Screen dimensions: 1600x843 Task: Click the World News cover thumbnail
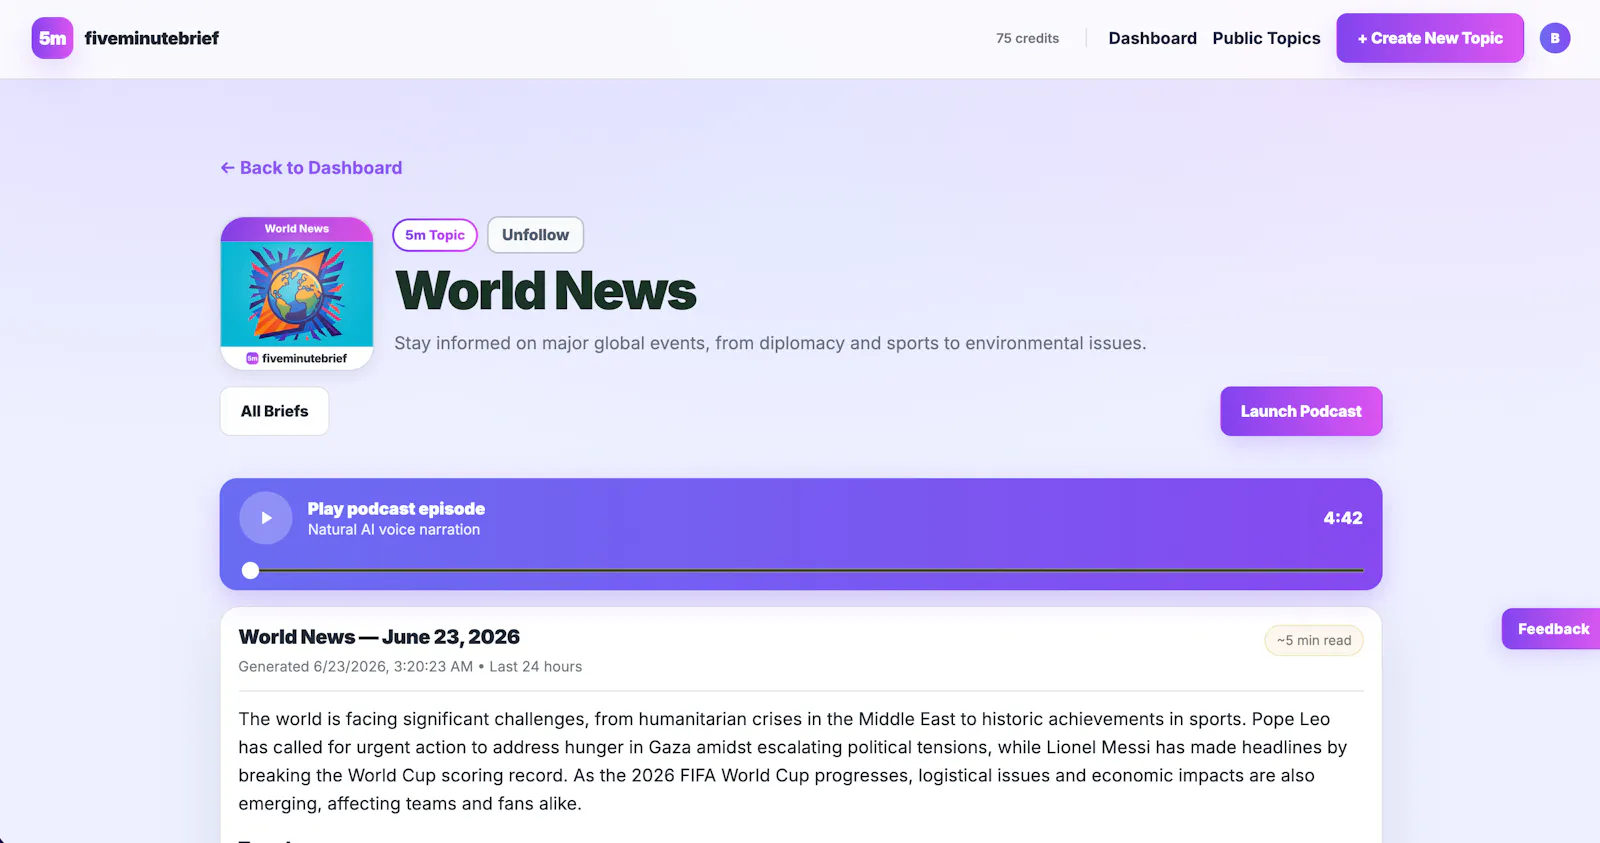pyautogui.click(x=297, y=293)
